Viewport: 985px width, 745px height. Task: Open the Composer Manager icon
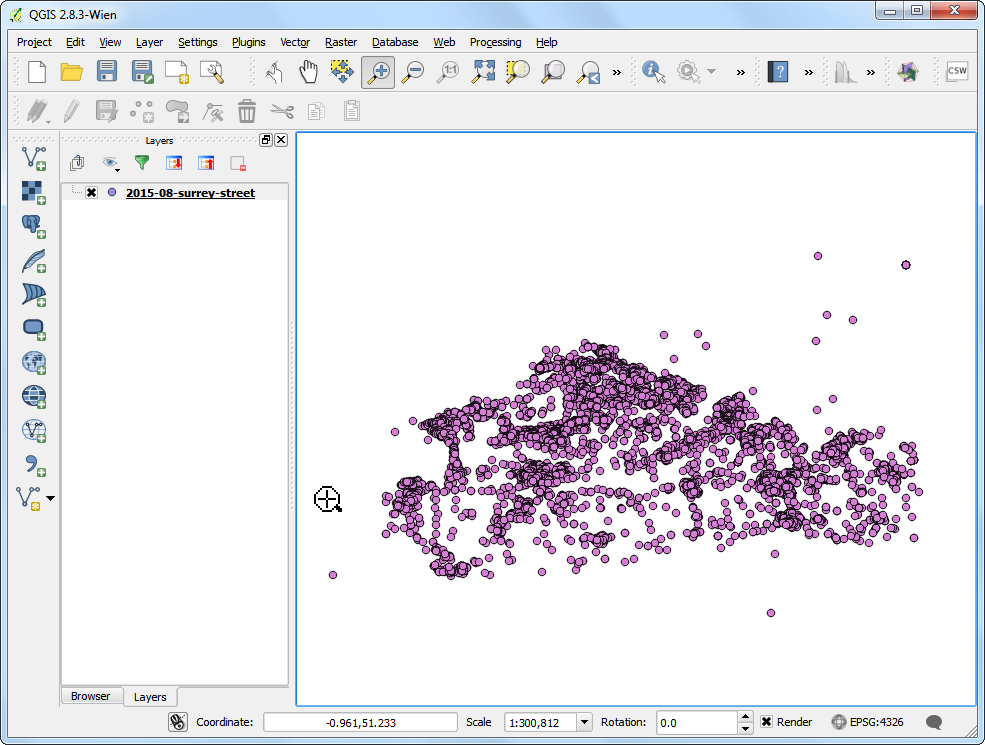point(212,72)
